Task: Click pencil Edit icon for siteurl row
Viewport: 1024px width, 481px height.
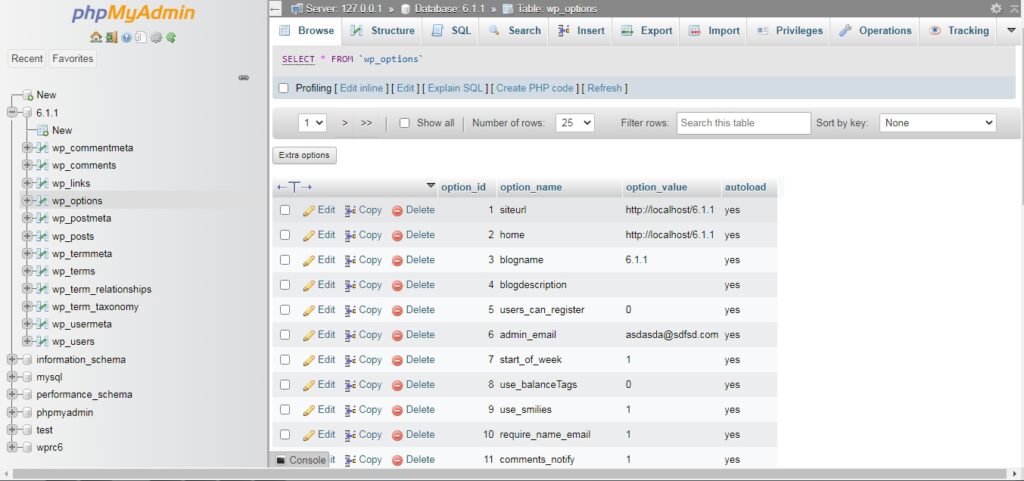Action: pos(309,211)
